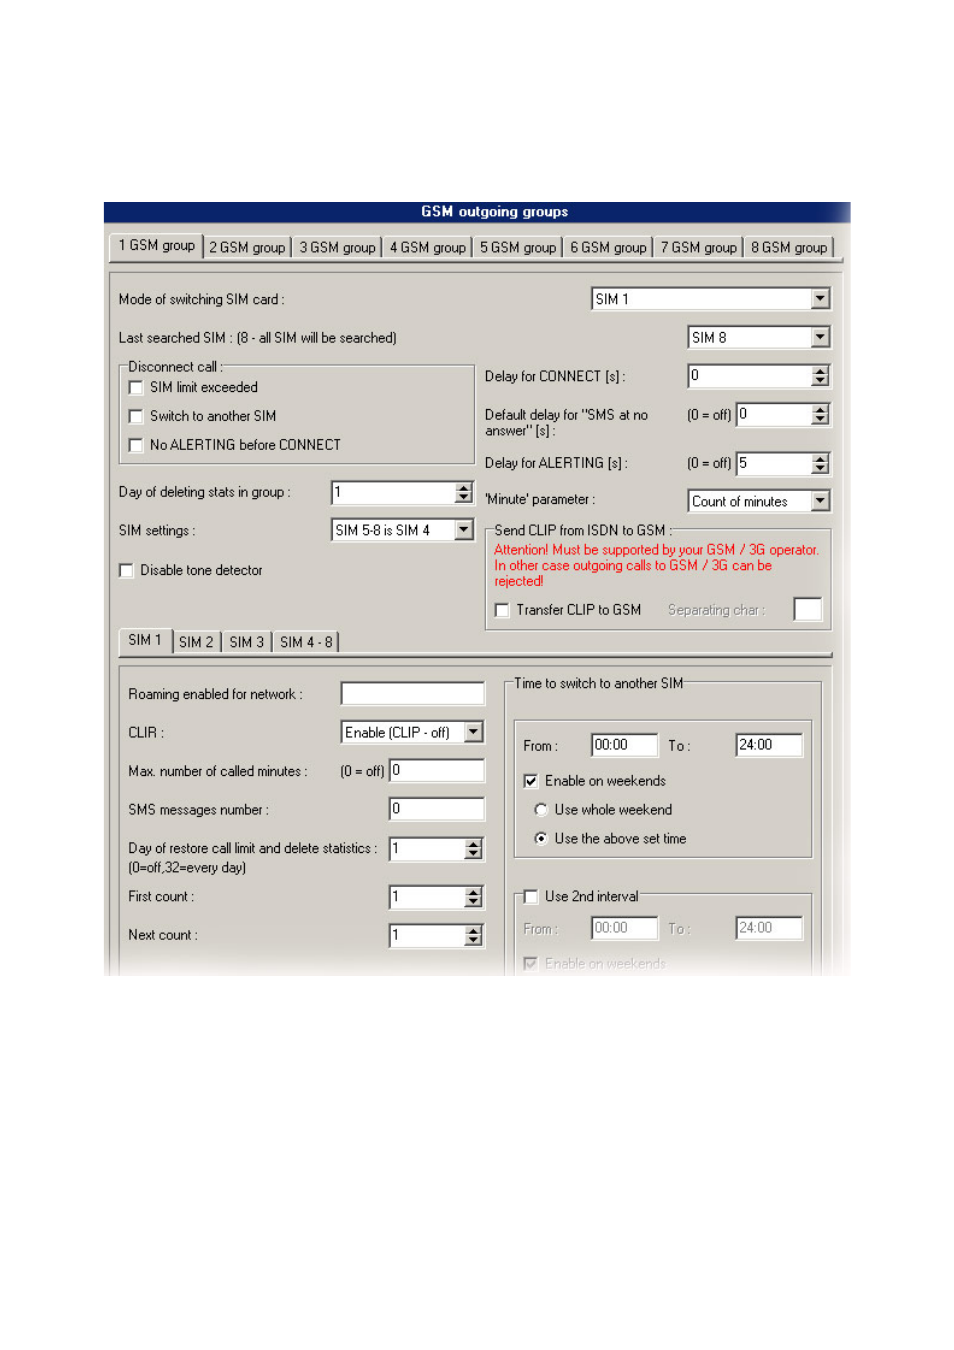Screen dimensions: 954x1350
Task: Click the SMS messages number field
Action: [x=437, y=809]
